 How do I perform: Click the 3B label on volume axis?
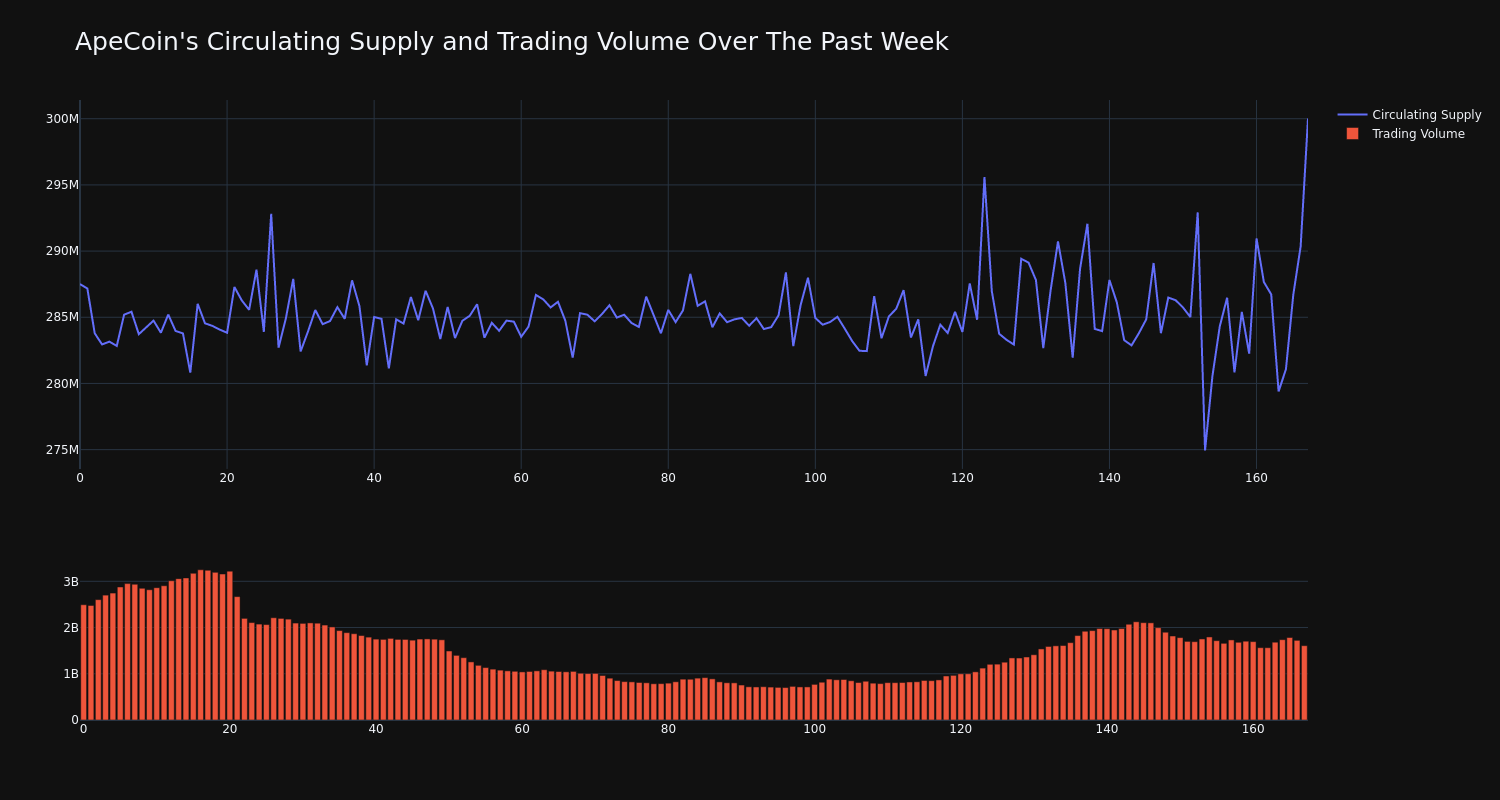coord(71,582)
